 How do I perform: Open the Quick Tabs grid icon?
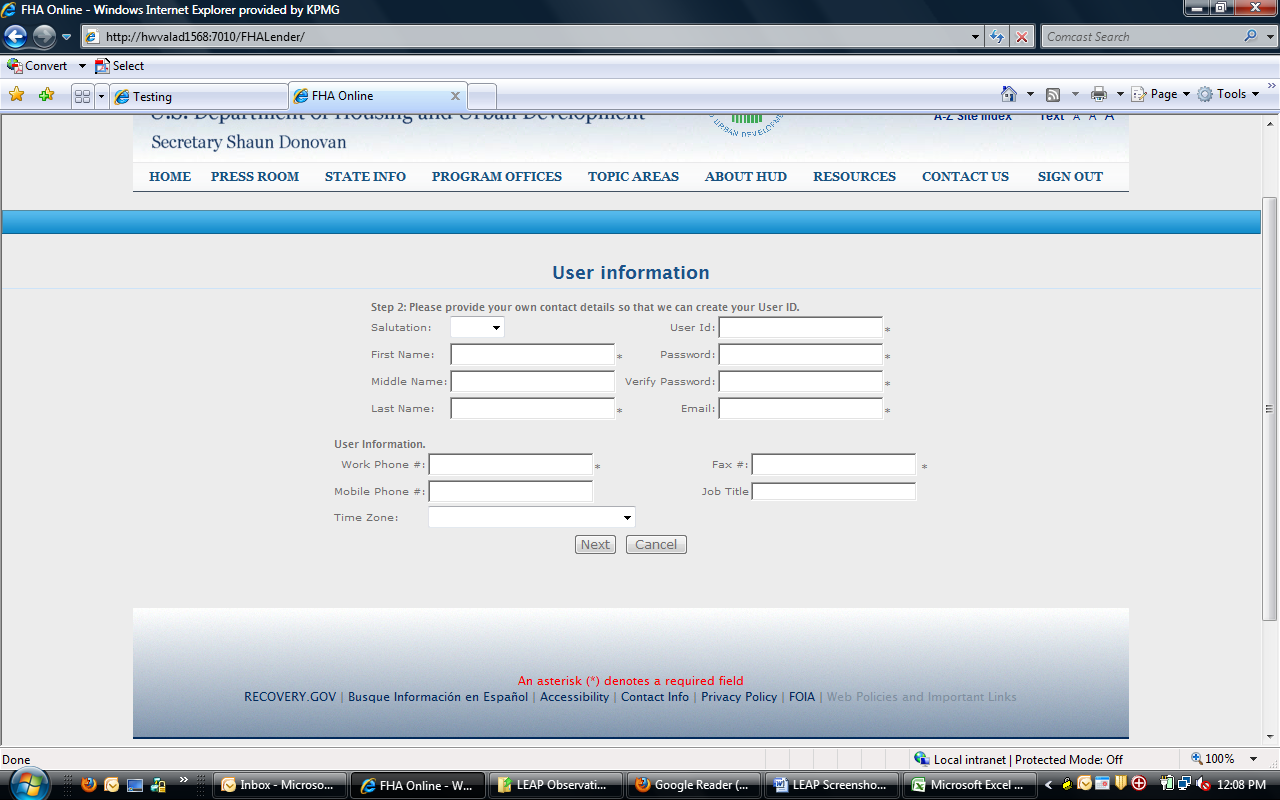[82, 96]
